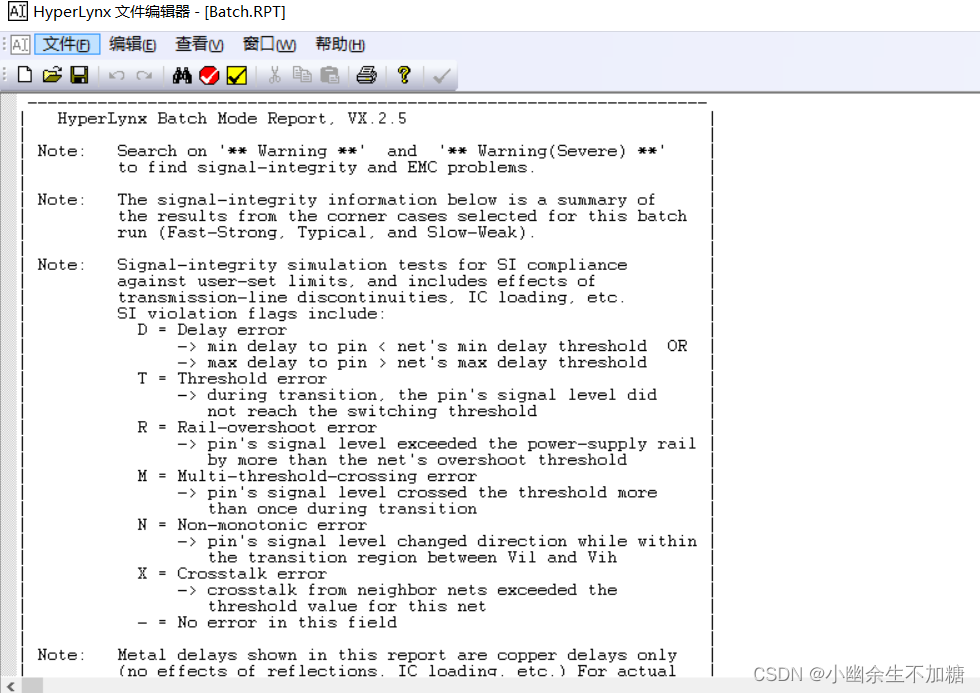This screenshot has height=693, width=980.
Task: Click the Undo arrow icon
Action: tap(117, 76)
